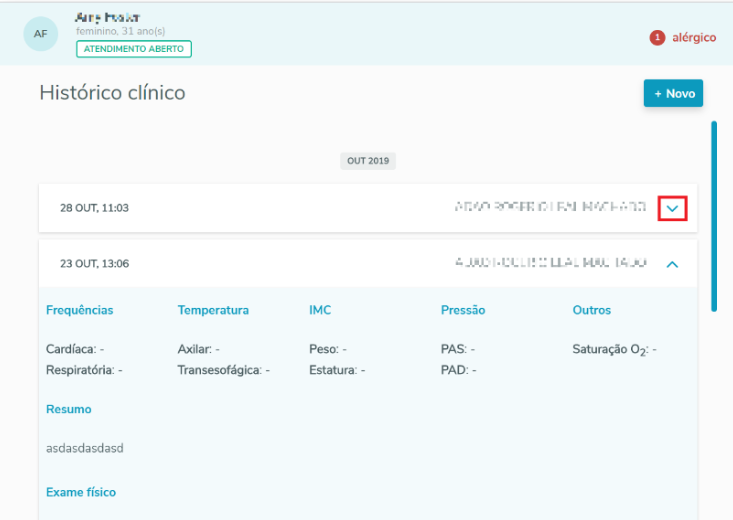Viewport: 733px width, 520px height.
Task: Click the ATENDIMENTO ABERTO status tag
Action: pos(134,49)
